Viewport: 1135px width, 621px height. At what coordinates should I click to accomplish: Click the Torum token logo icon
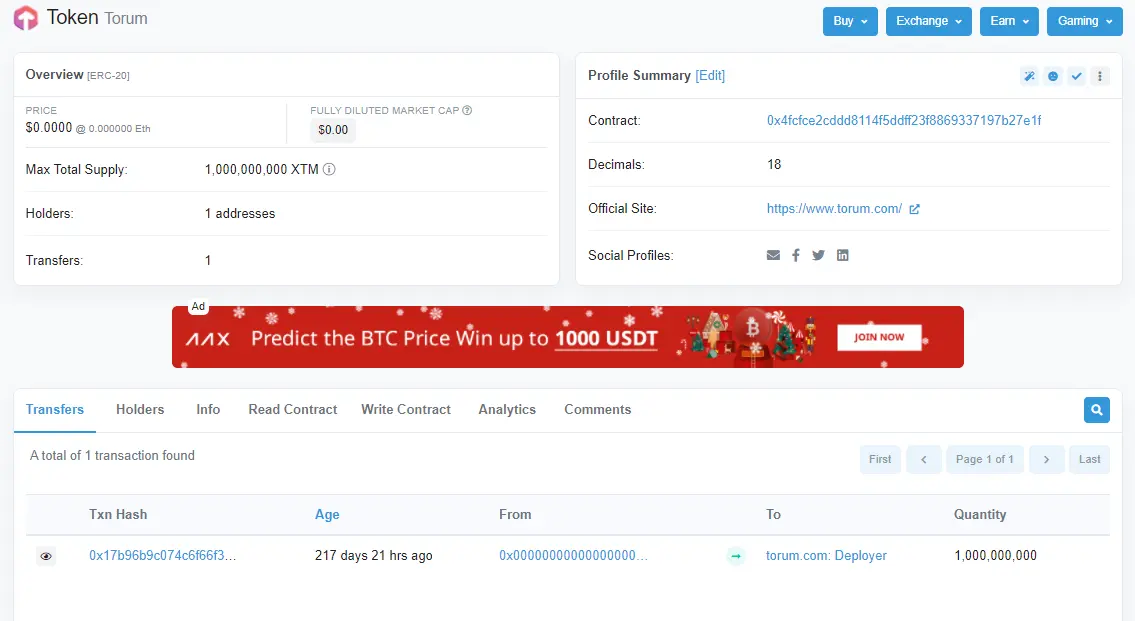[x=25, y=18]
